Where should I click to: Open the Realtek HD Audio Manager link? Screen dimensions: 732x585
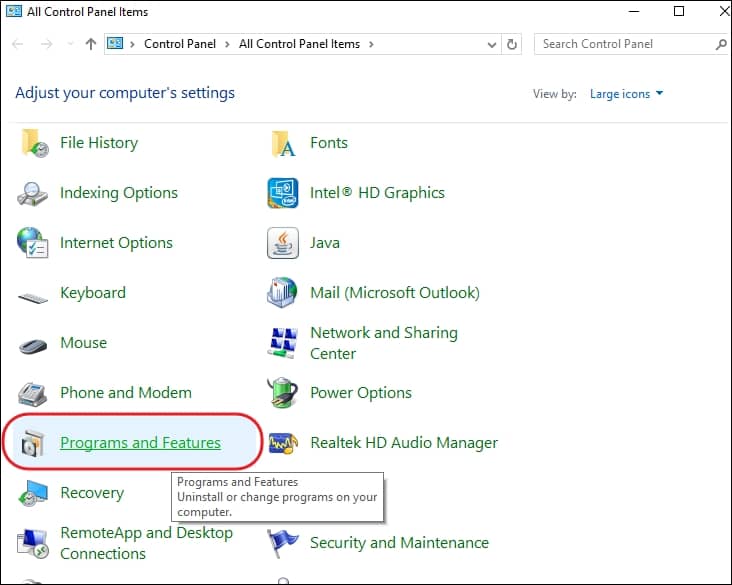point(404,443)
